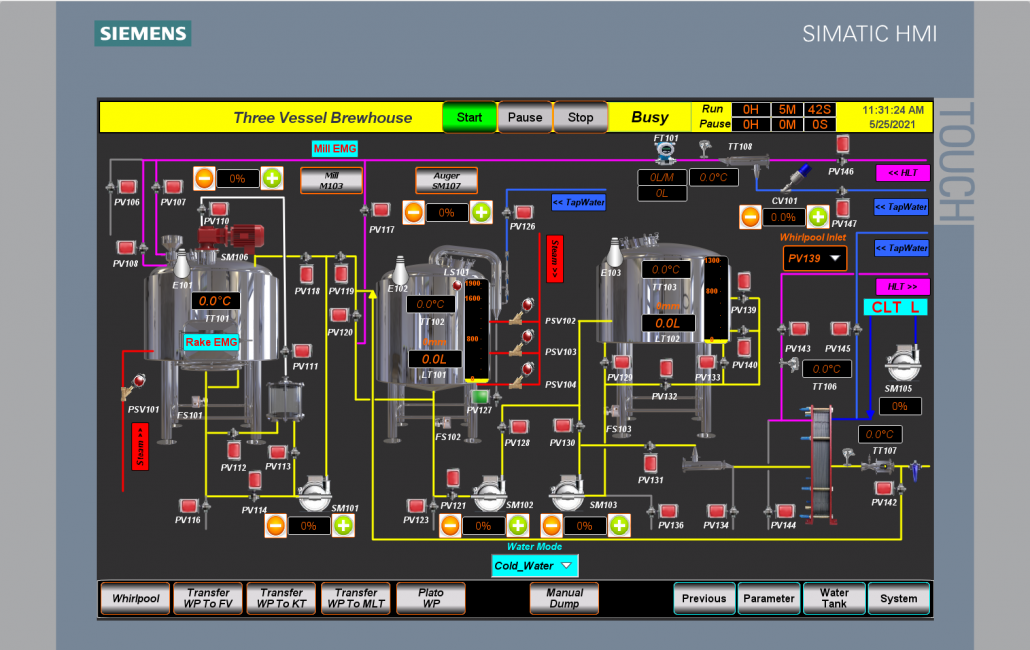Toggle valve PV117
This screenshot has width=1030, height=650.
(381, 210)
